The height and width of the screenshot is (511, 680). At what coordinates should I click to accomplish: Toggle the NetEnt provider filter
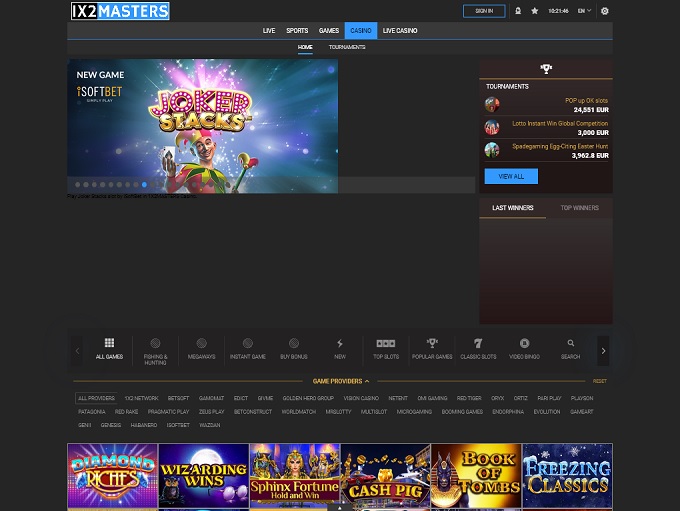pos(397,398)
